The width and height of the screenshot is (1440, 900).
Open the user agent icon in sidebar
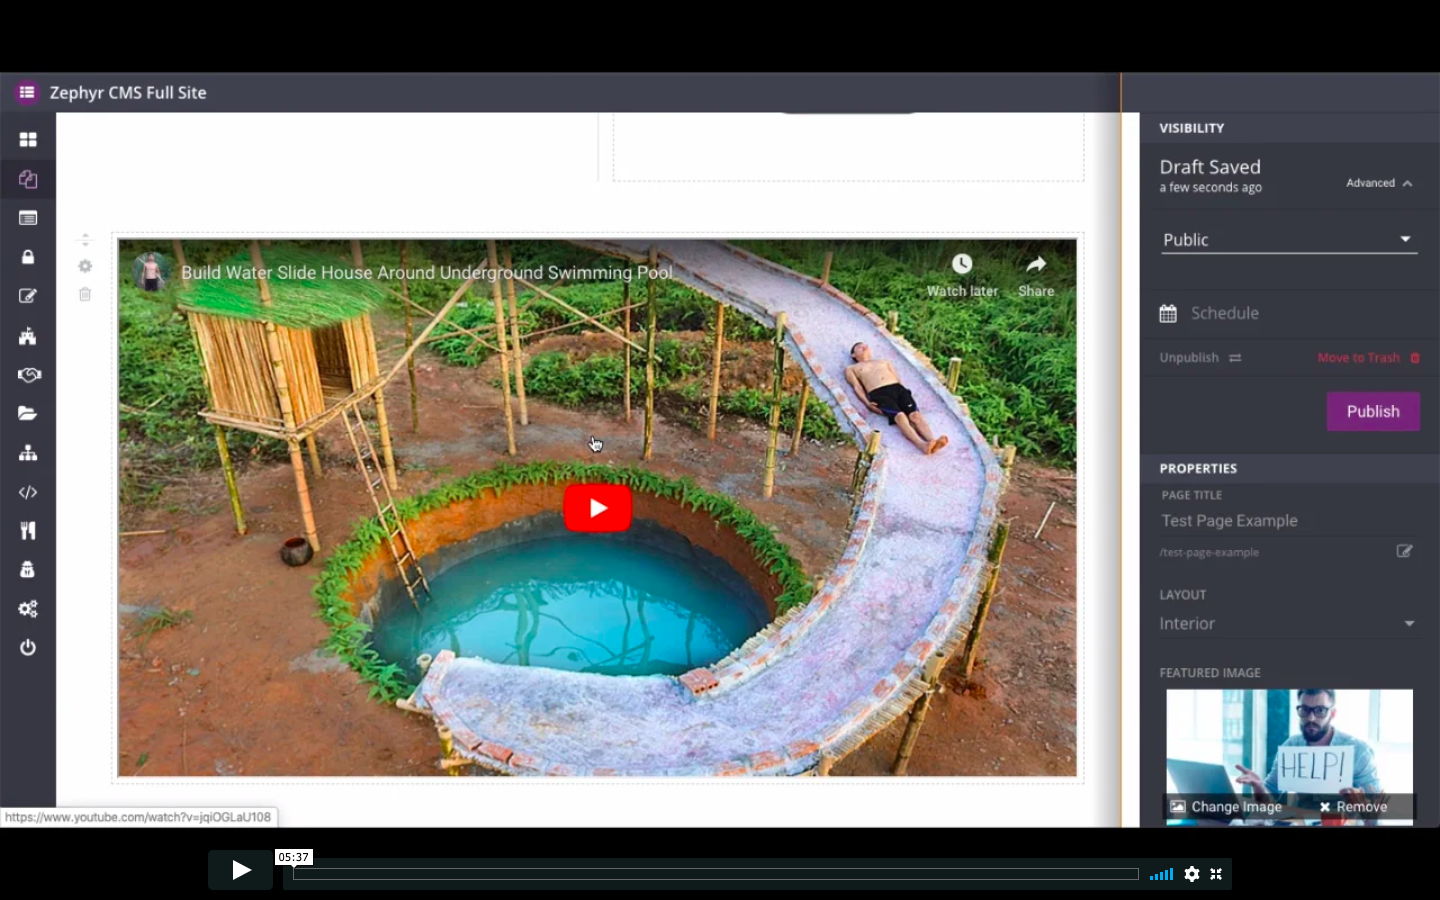pos(28,569)
